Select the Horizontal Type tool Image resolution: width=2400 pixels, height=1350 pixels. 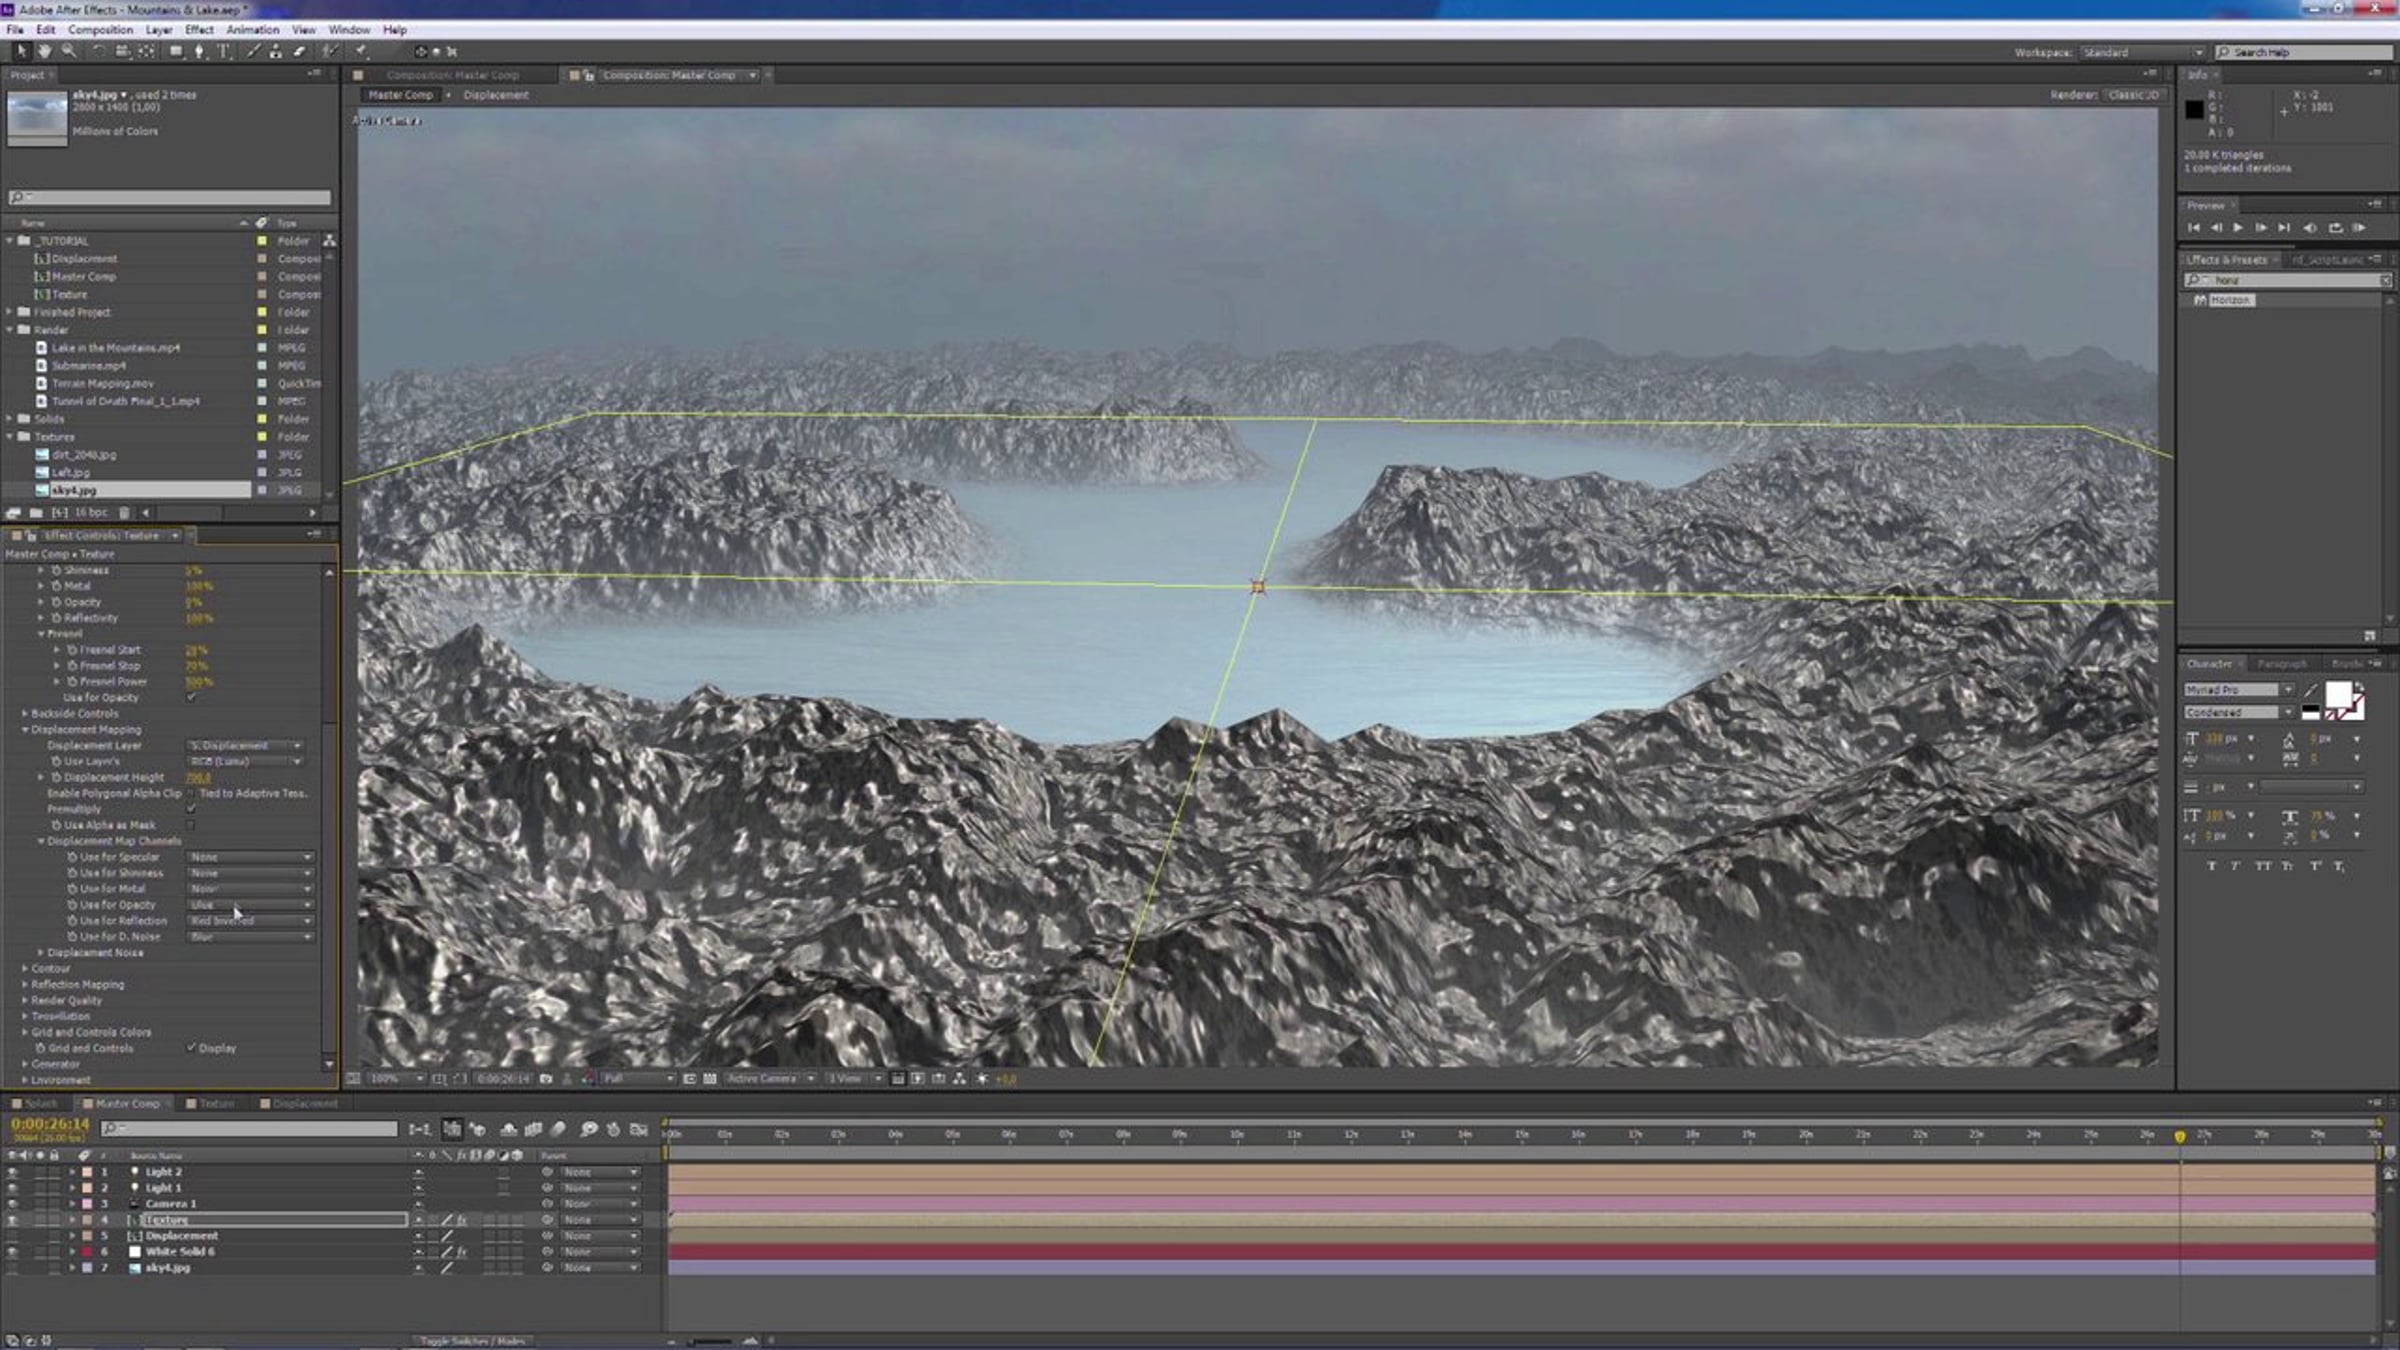(x=223, y=51)
